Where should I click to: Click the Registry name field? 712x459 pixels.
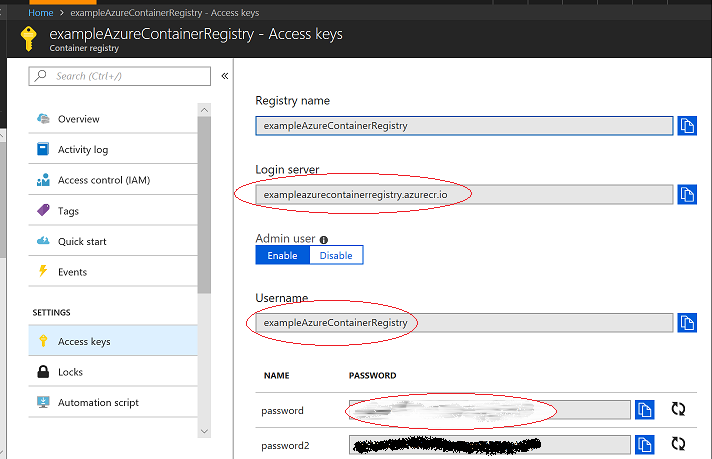tap(464, 126)
